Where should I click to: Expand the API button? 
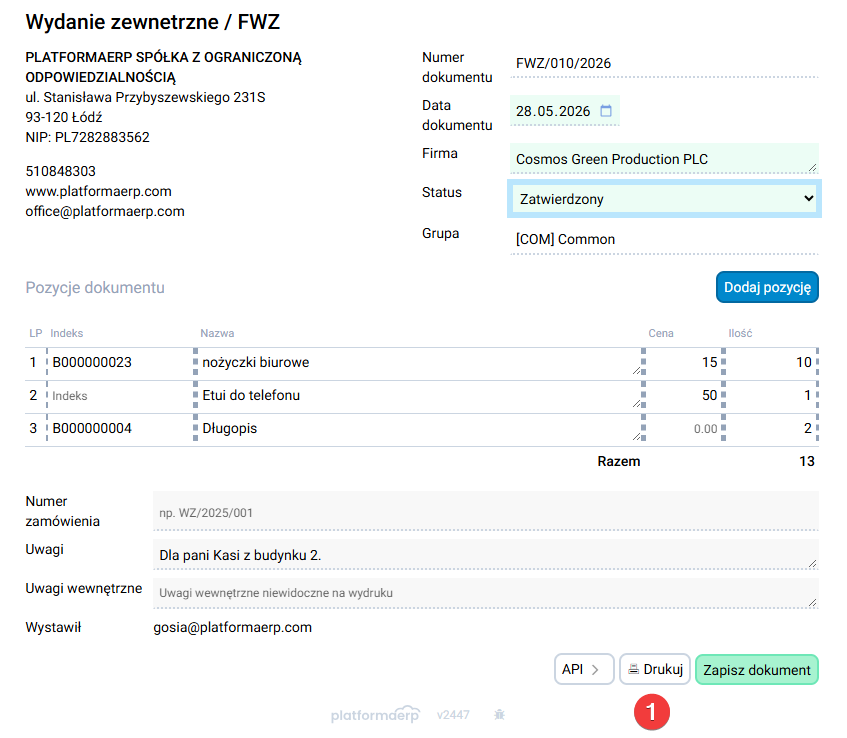[x=584, y=669]
